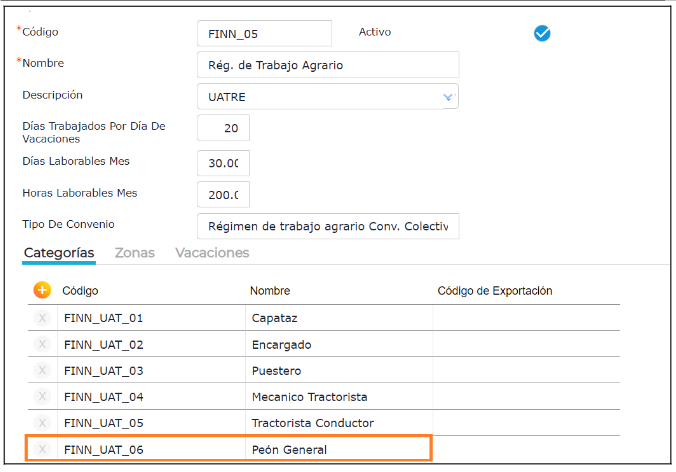Click the Horas Laborables Mes field
This screenshot has height=472, width=676.
[x=223, y=194]
